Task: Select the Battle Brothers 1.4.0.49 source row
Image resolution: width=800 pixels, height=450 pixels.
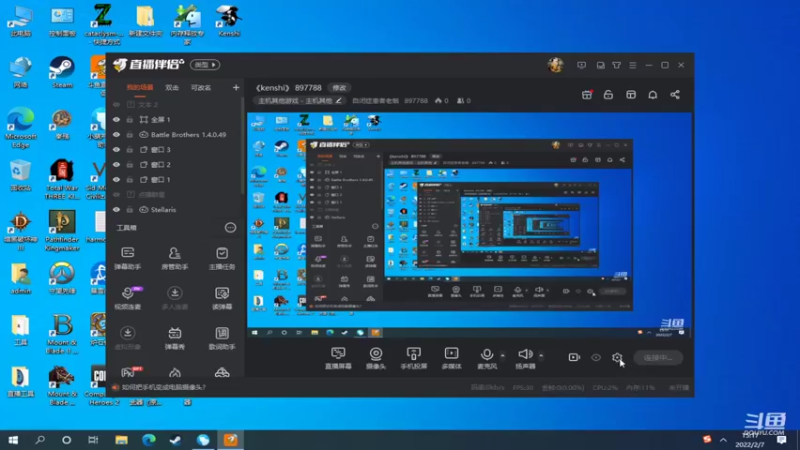Action: click(174, 135)
